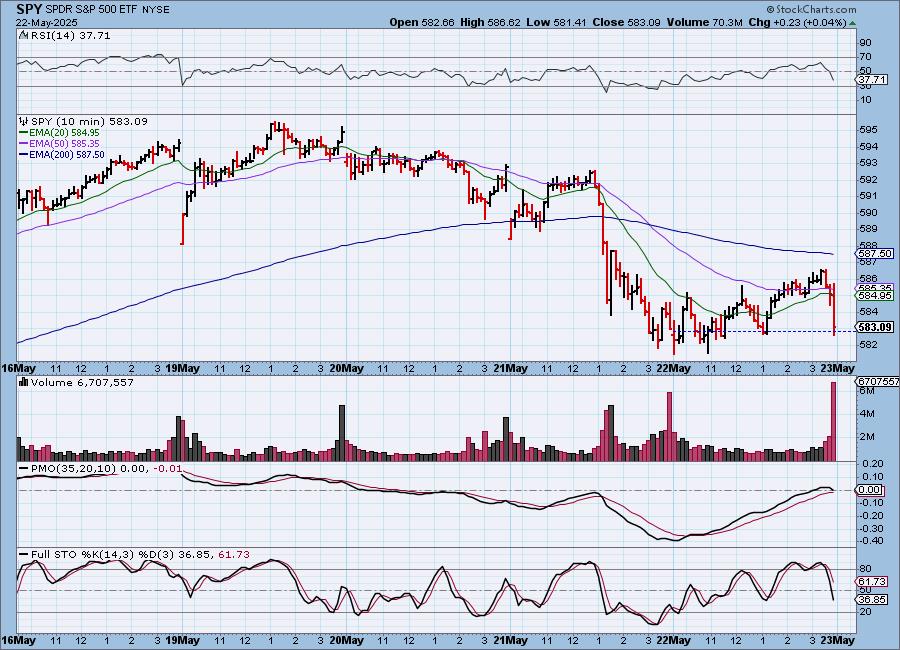
Task: Click the 10 label on the RSI axis
Action: pos(865,100)
